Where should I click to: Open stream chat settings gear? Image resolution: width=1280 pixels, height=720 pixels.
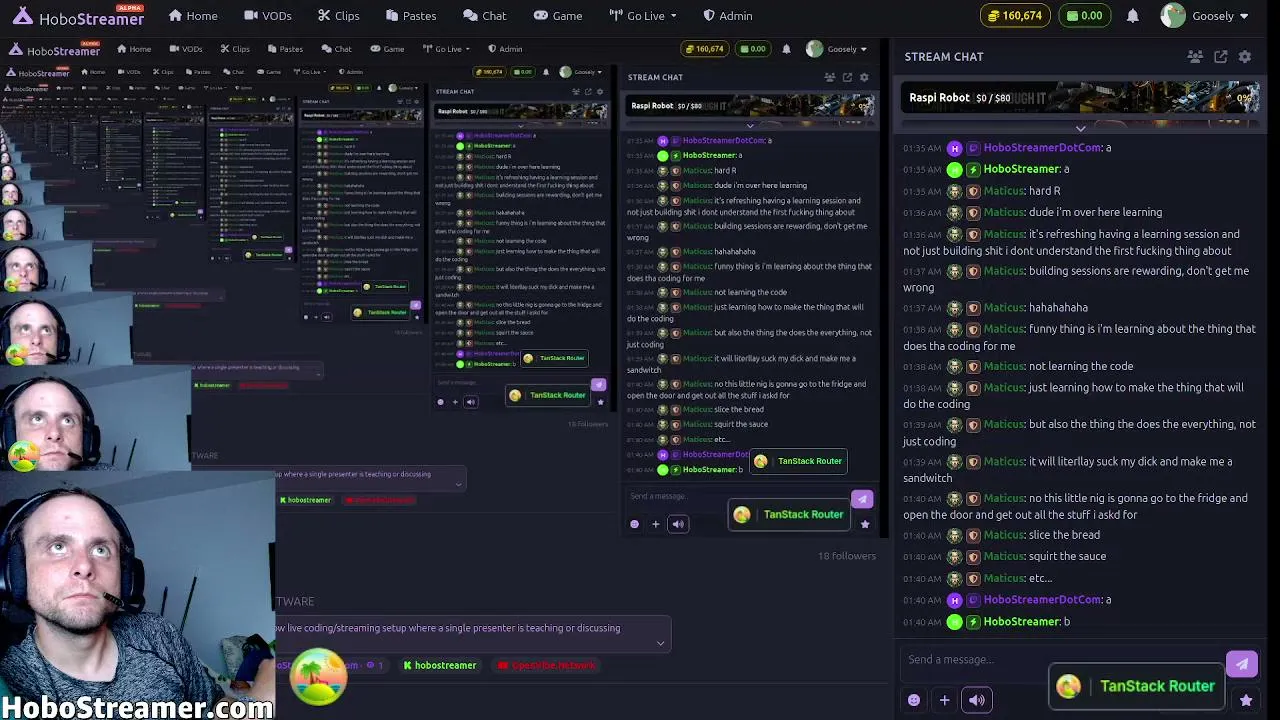(x=1245, y=57)
